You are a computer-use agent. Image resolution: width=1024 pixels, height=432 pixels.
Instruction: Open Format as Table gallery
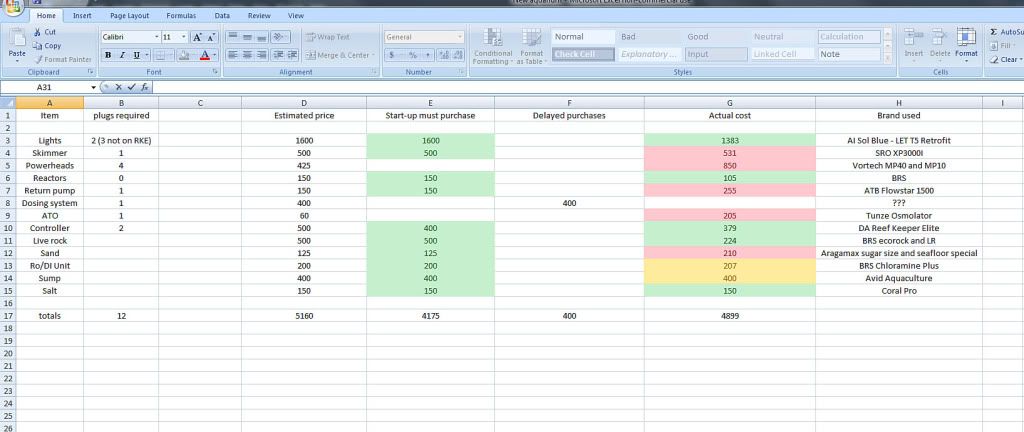[530, 46]
